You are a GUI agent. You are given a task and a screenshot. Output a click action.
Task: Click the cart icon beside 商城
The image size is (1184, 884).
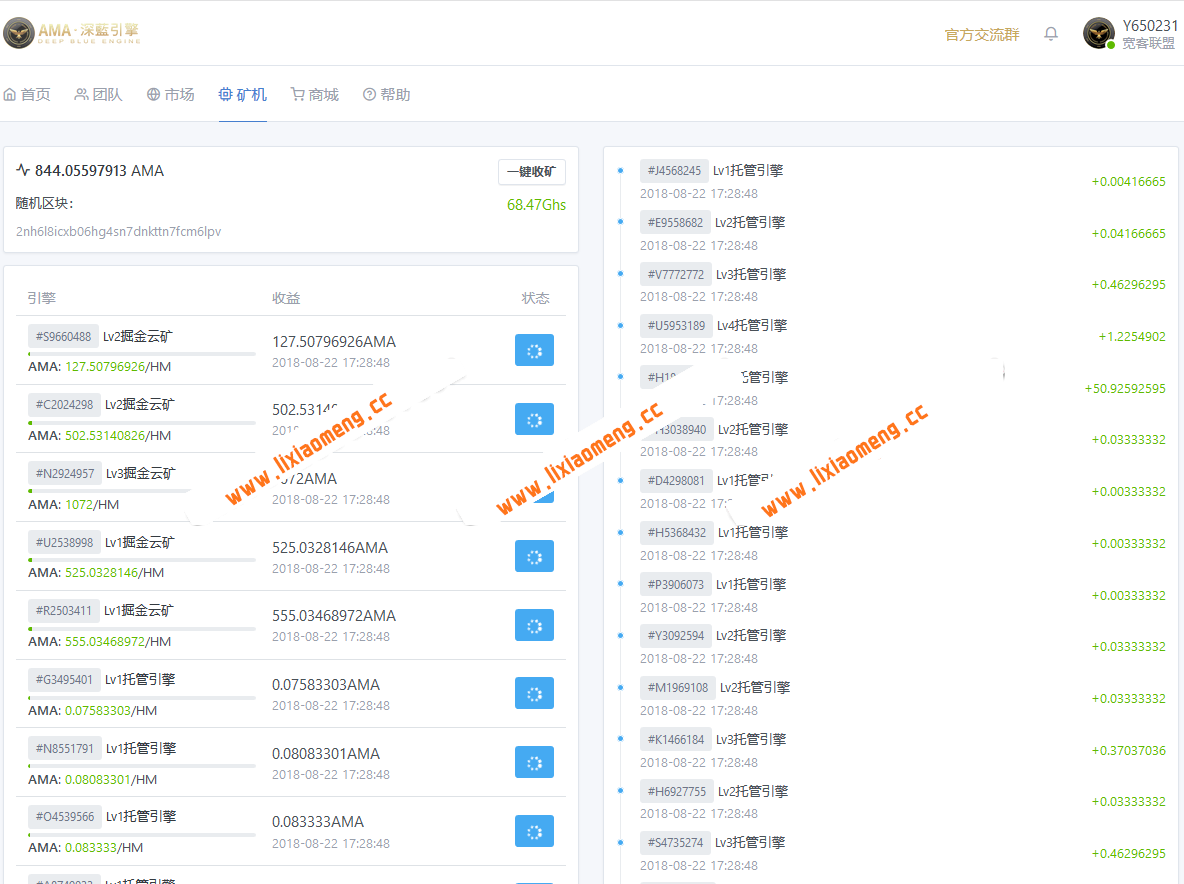coord(296,93)
